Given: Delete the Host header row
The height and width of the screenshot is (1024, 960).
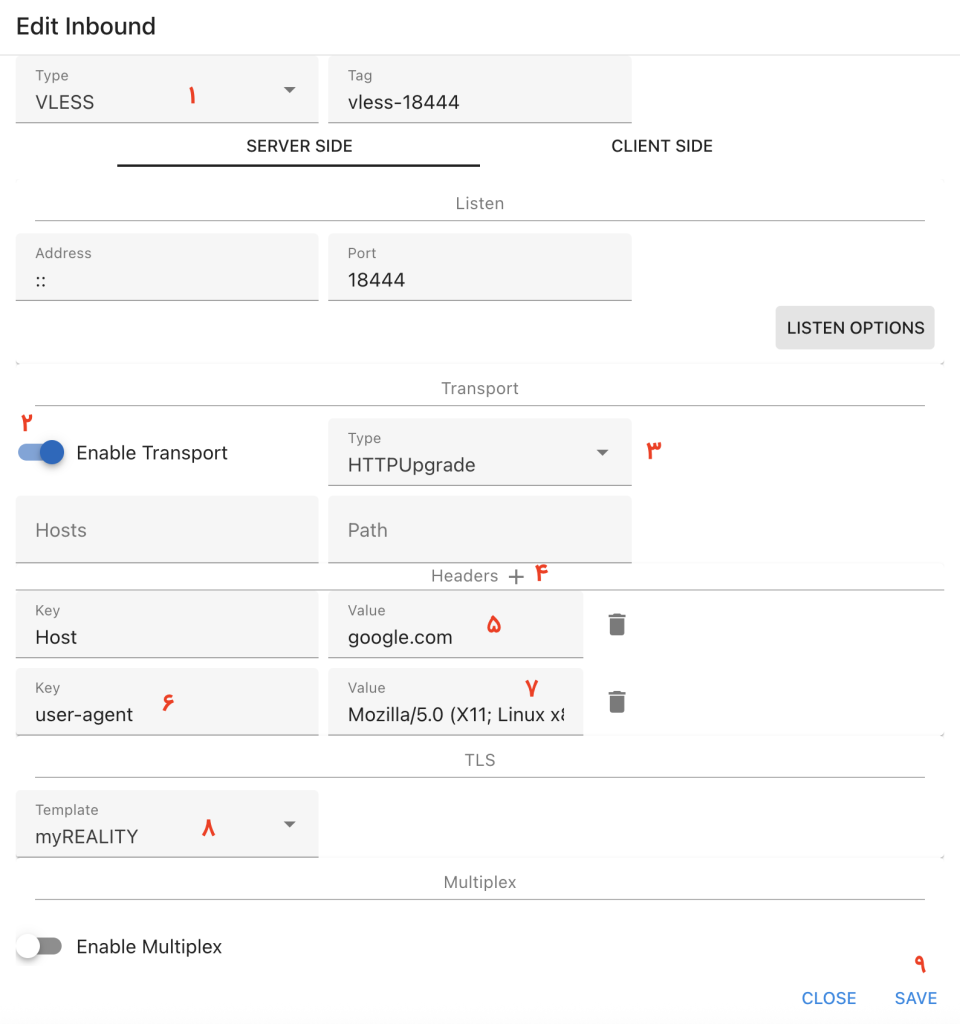Looking at the screenshot, I should tap(617, 625).
